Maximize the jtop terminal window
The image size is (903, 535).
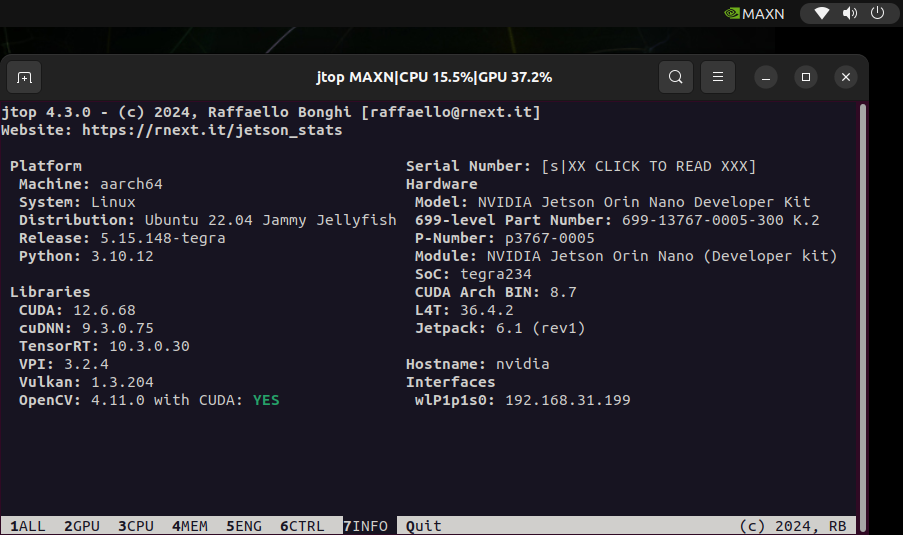click(806, 77)
